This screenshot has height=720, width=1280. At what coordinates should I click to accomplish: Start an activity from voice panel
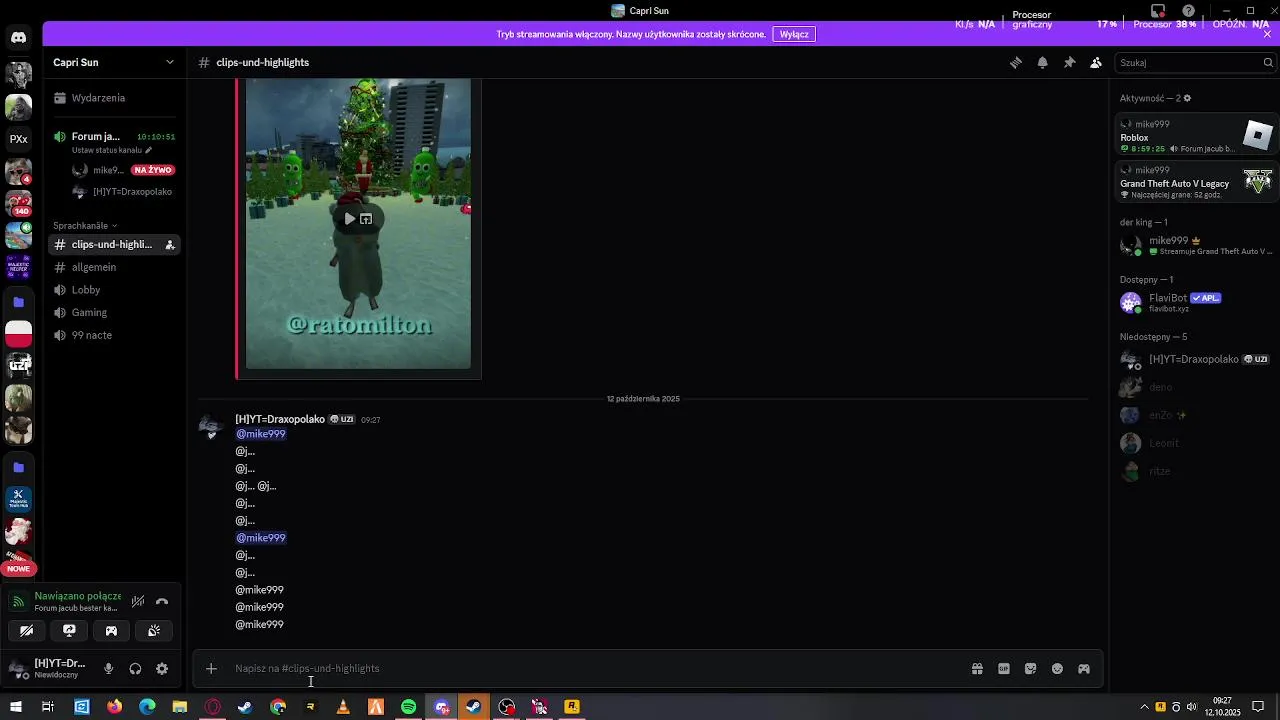tap(111, 631)
